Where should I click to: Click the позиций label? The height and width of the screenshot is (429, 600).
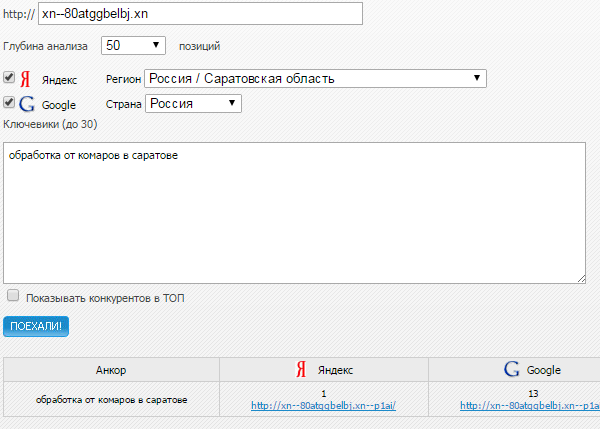coord(199,46)
